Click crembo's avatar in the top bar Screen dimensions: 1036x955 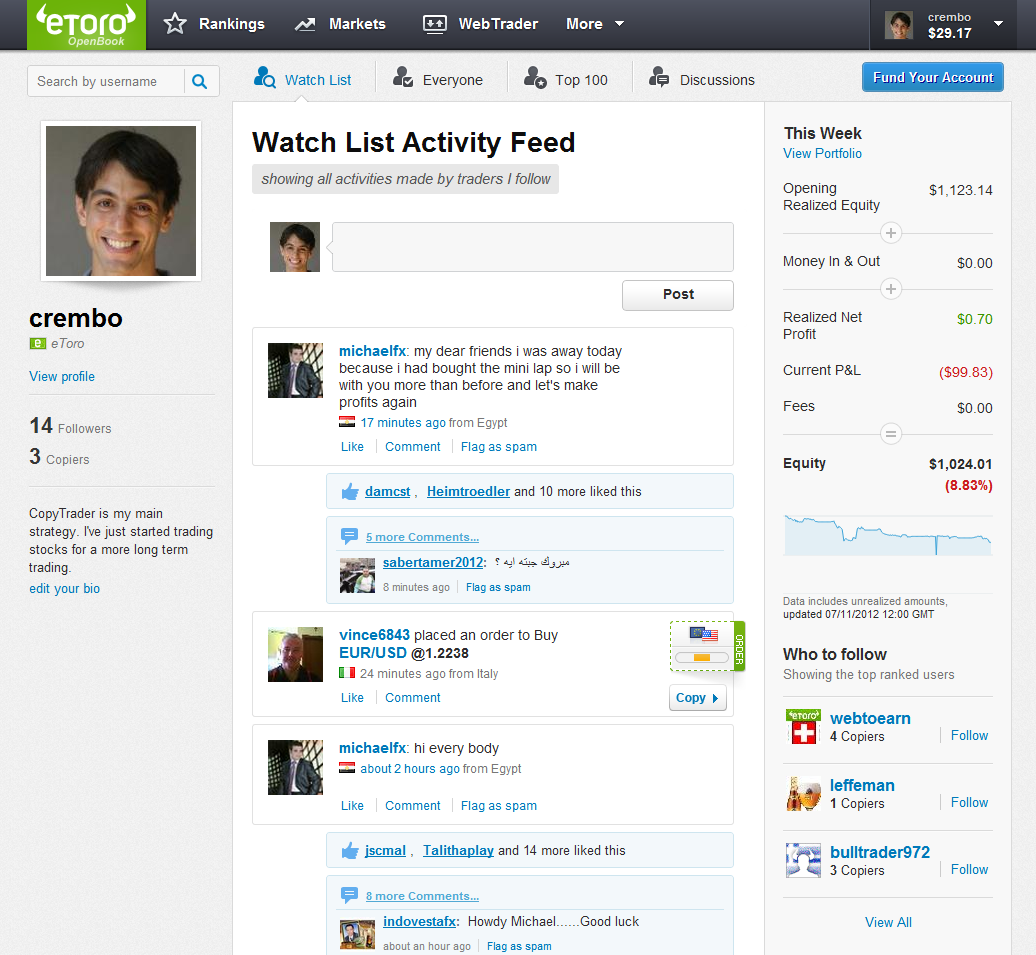899,25
